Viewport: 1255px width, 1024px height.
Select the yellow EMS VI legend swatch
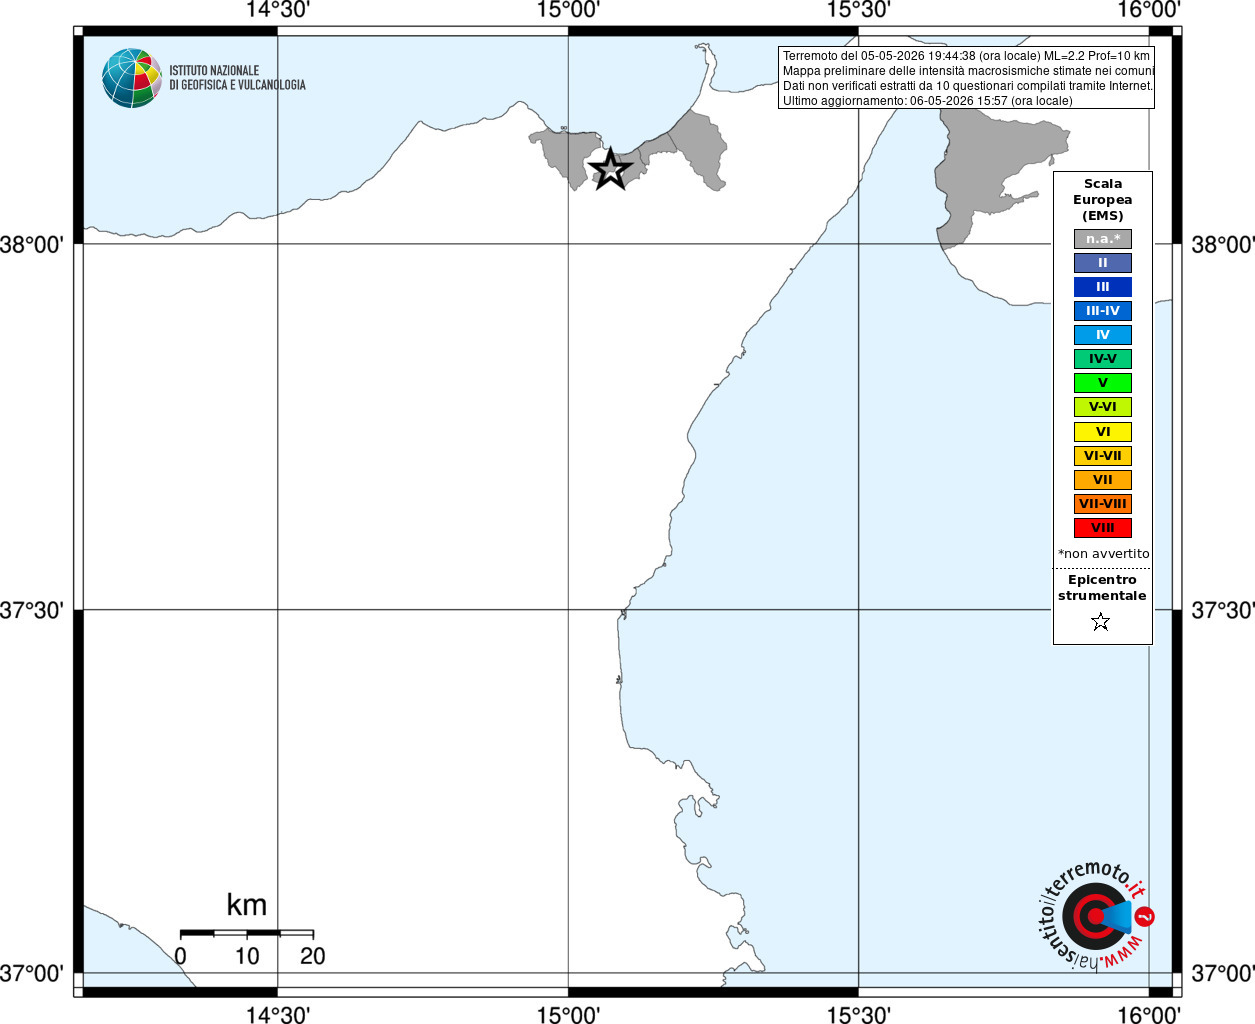click(1103, 432)
